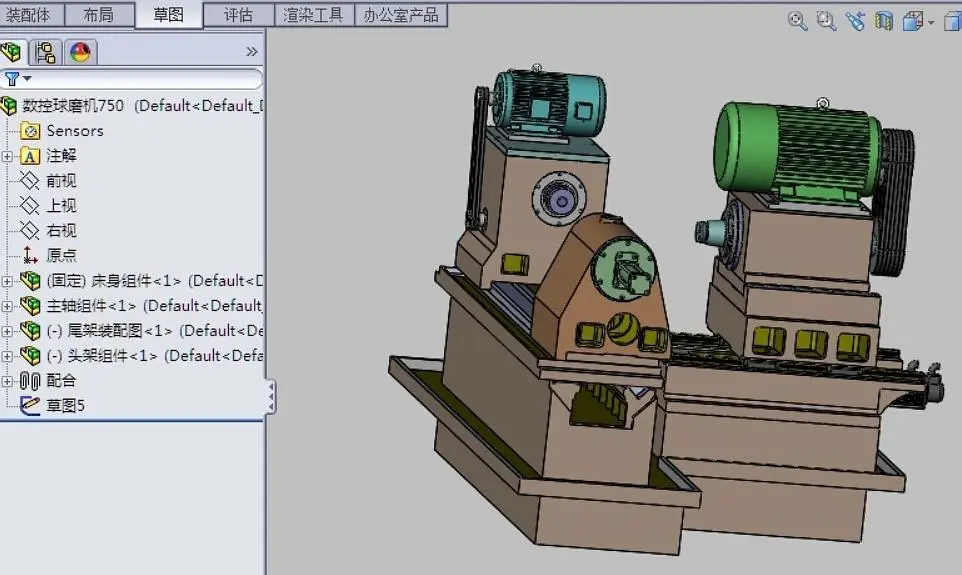Click the 草图5 sketch icon
Screen dimensions: 962x575
click(30, 405)
